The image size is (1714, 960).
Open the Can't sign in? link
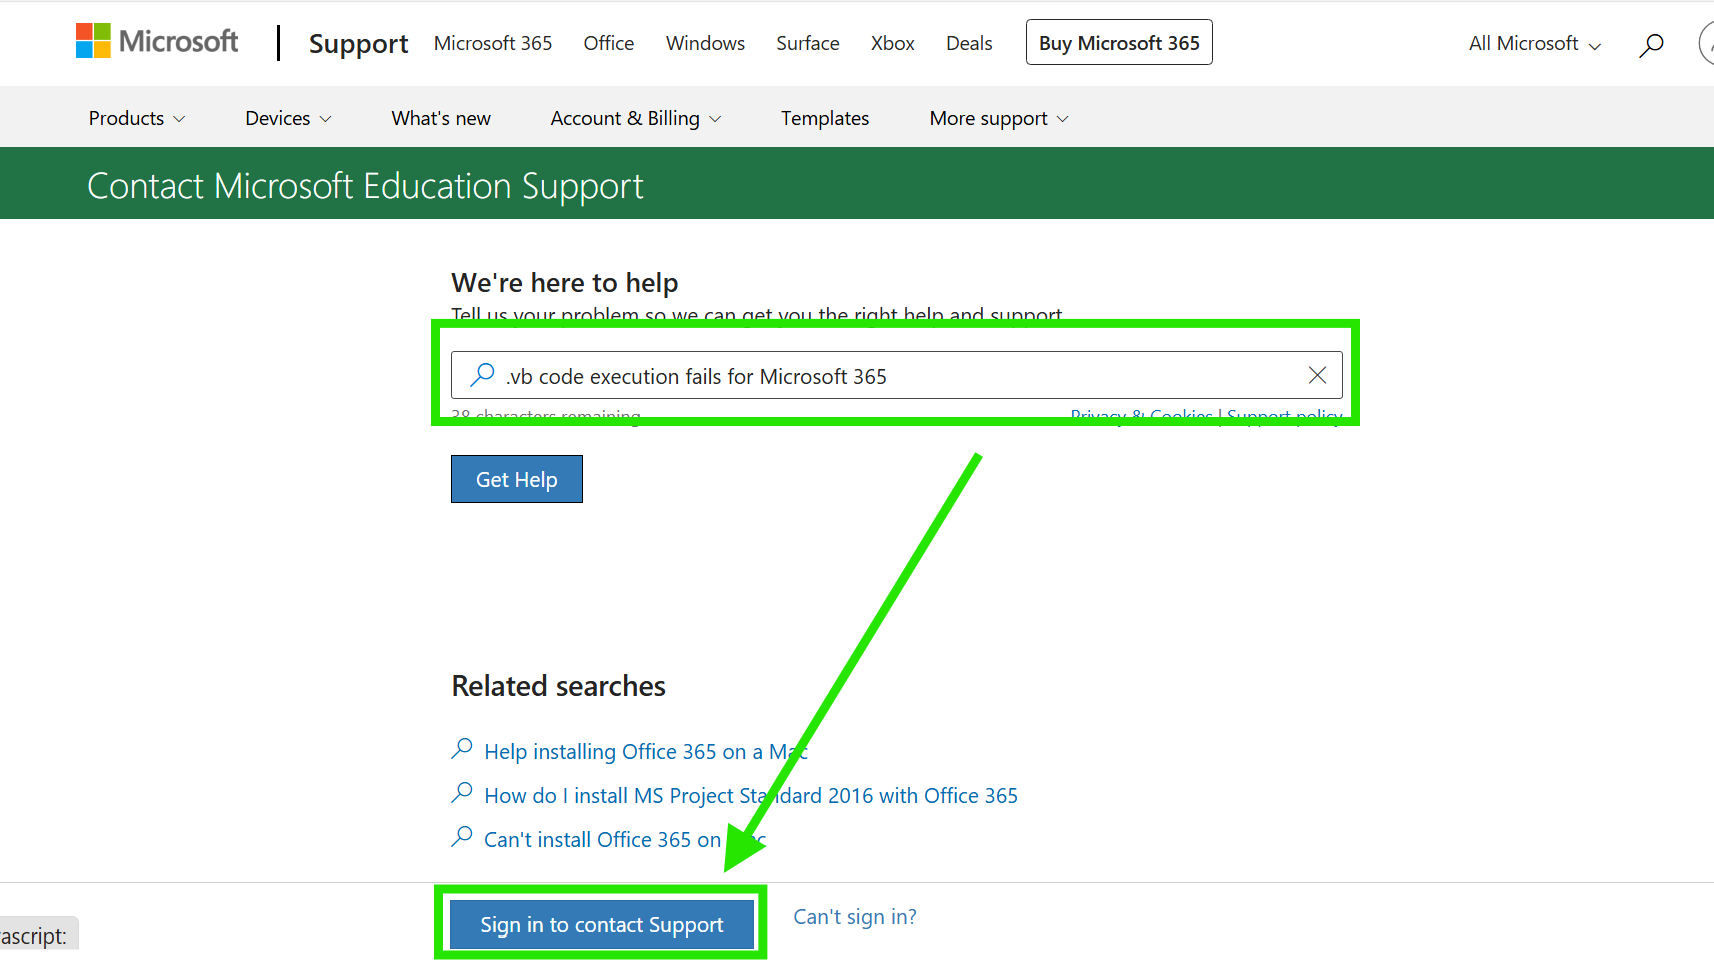pos(855,917)
